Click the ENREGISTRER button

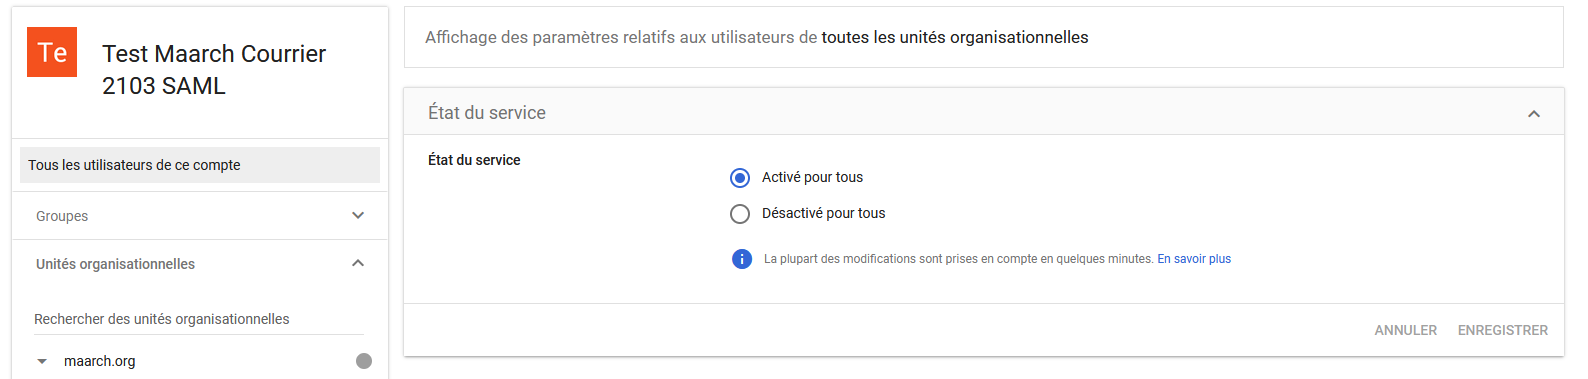click(x=1503, y=330)
